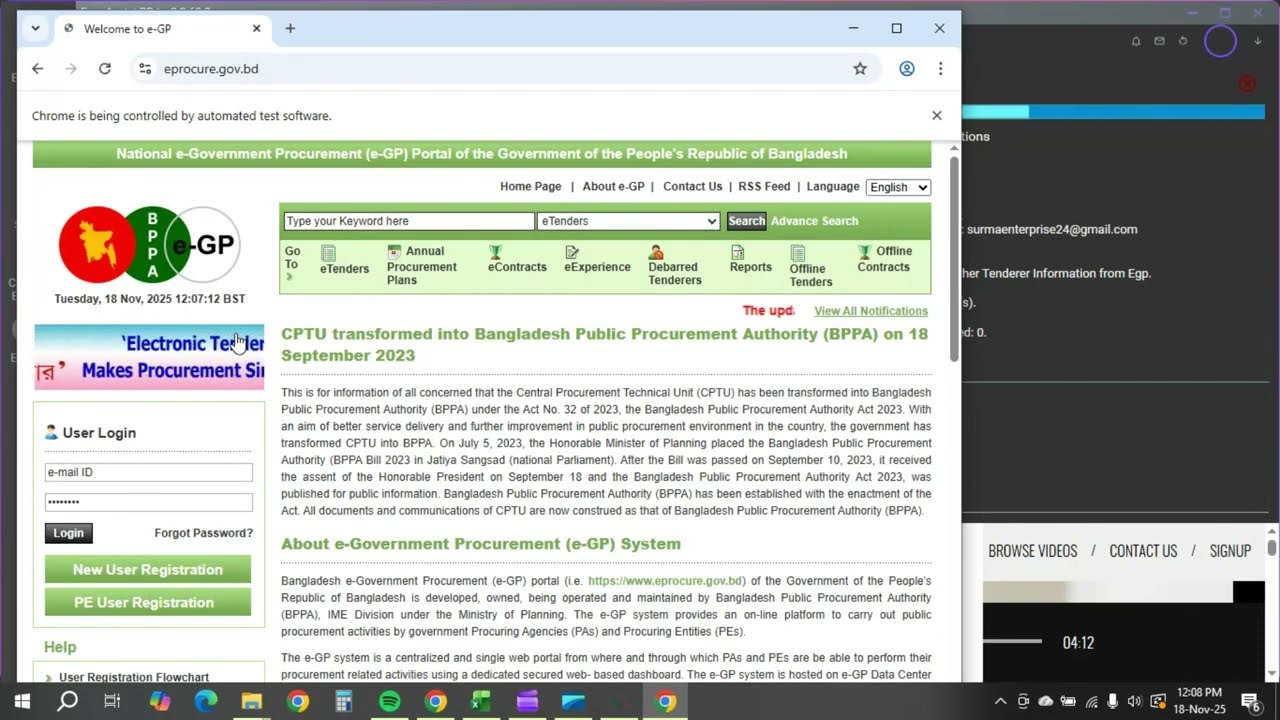Viewport: 1280px width, 720px height.
Task: Select the Welcome to e-GP tab
Action: click(160, 28)
